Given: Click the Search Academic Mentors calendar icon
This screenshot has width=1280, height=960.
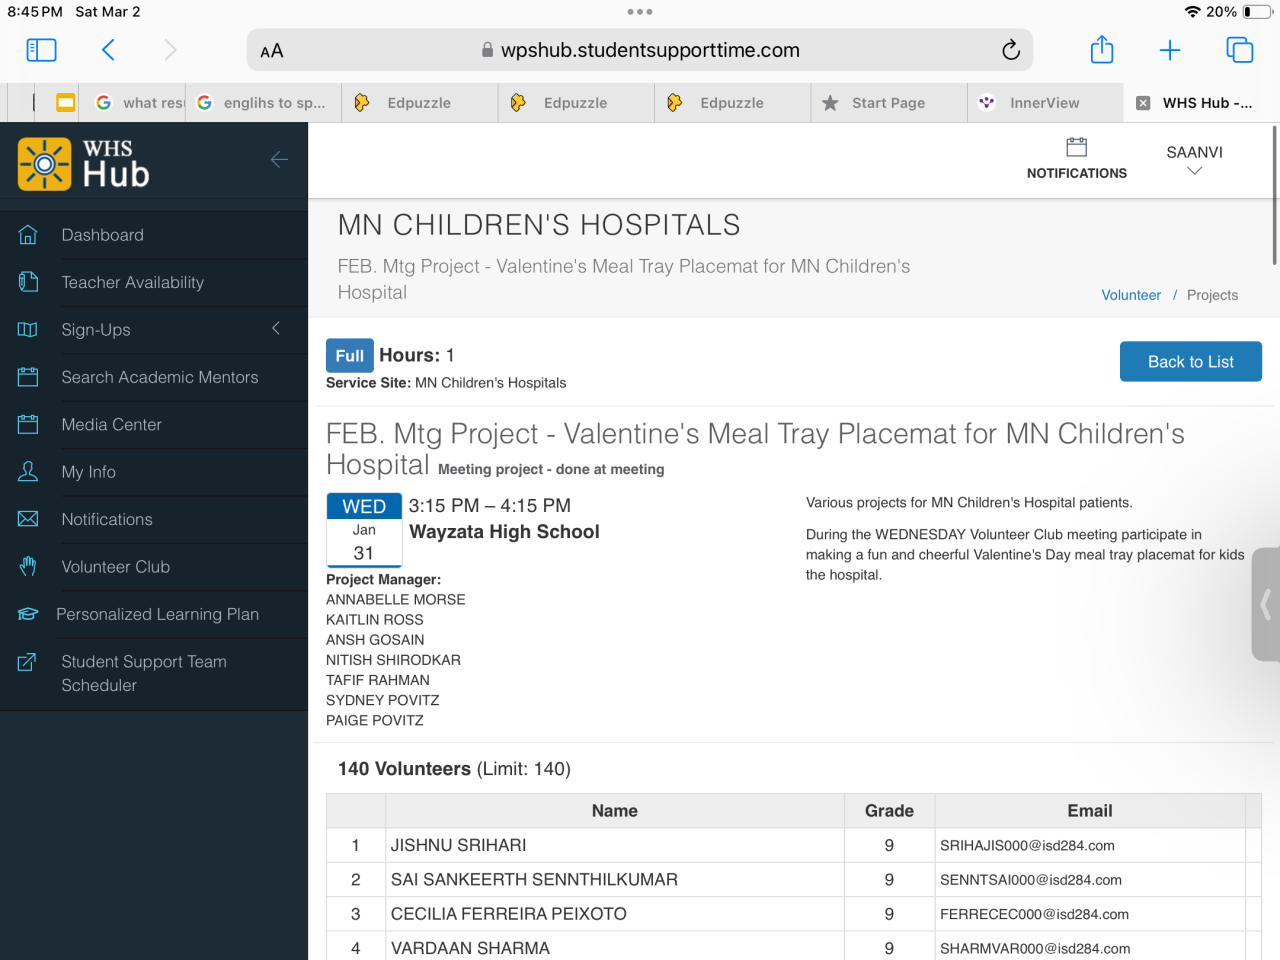Looking at the screenshot, I should (x=28, y=377).
